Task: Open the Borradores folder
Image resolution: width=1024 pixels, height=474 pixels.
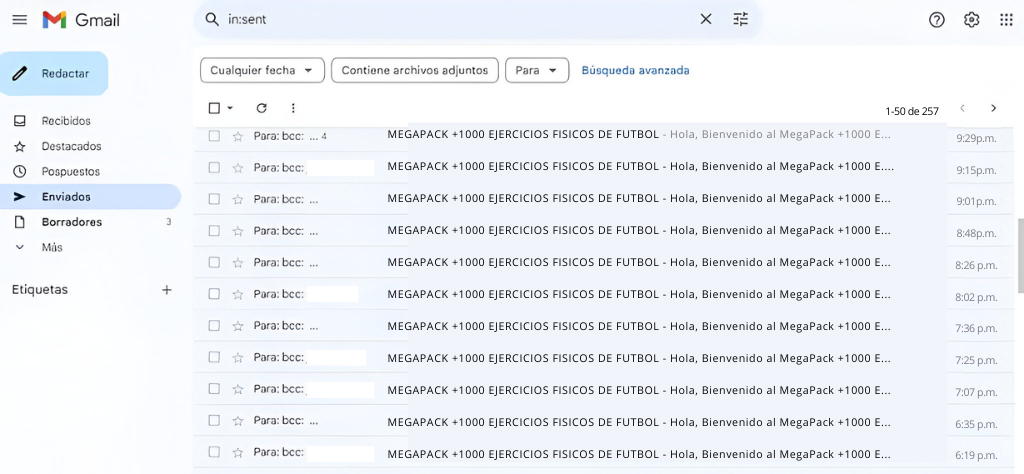Action: point(71,222)
